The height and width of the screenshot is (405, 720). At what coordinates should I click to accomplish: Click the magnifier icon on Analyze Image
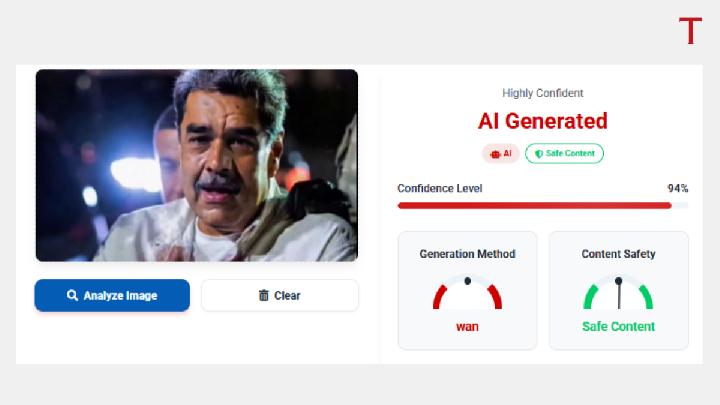[x=72, y=296]
